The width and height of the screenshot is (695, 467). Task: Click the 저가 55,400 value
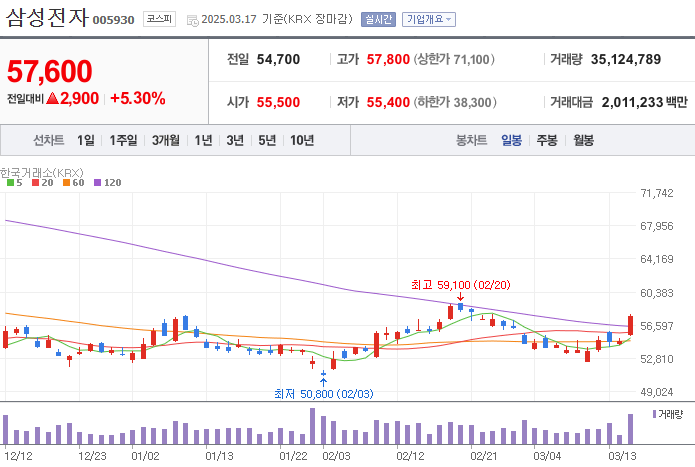388,102
